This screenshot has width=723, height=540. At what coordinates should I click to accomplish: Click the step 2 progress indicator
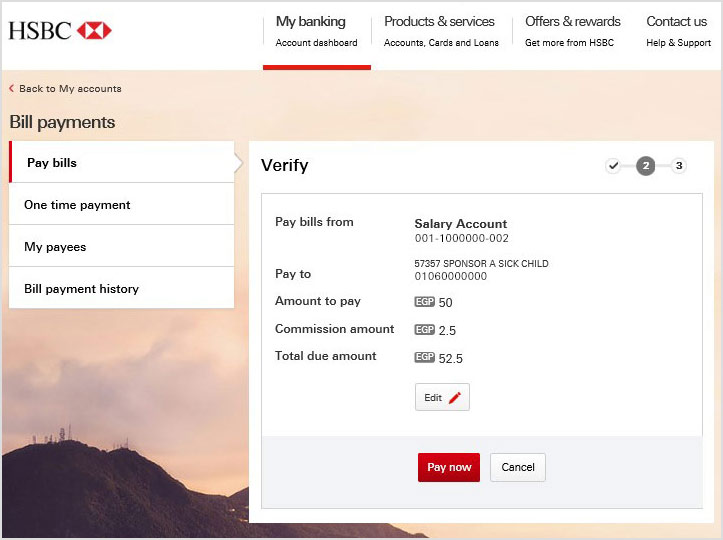click(x=646, y=166)
